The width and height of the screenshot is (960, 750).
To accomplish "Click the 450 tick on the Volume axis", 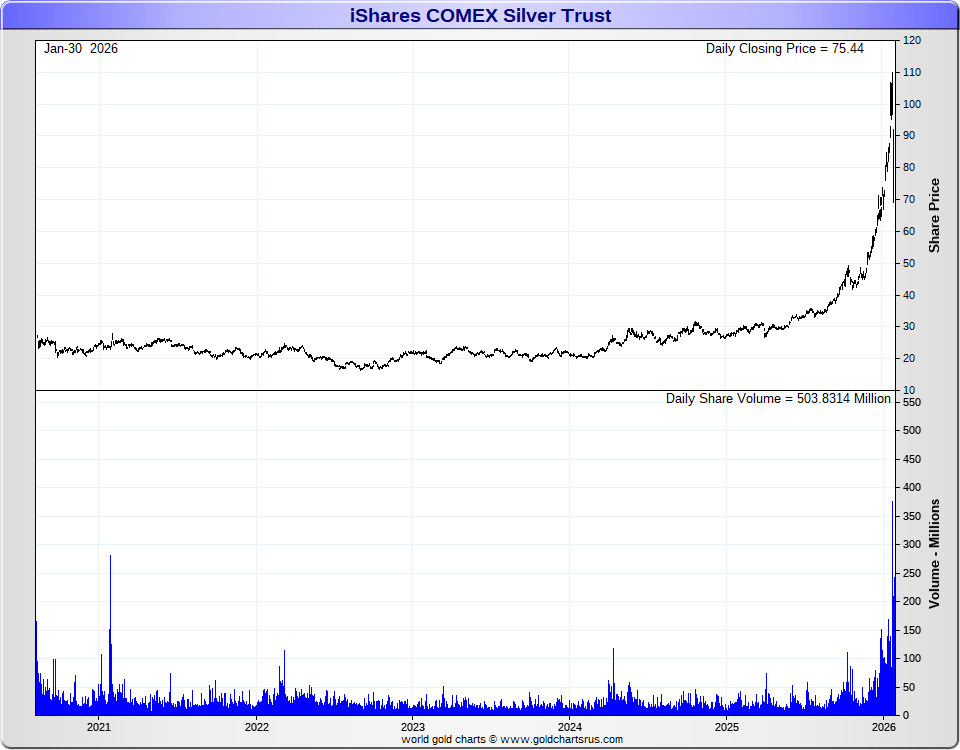I will 912,459.
